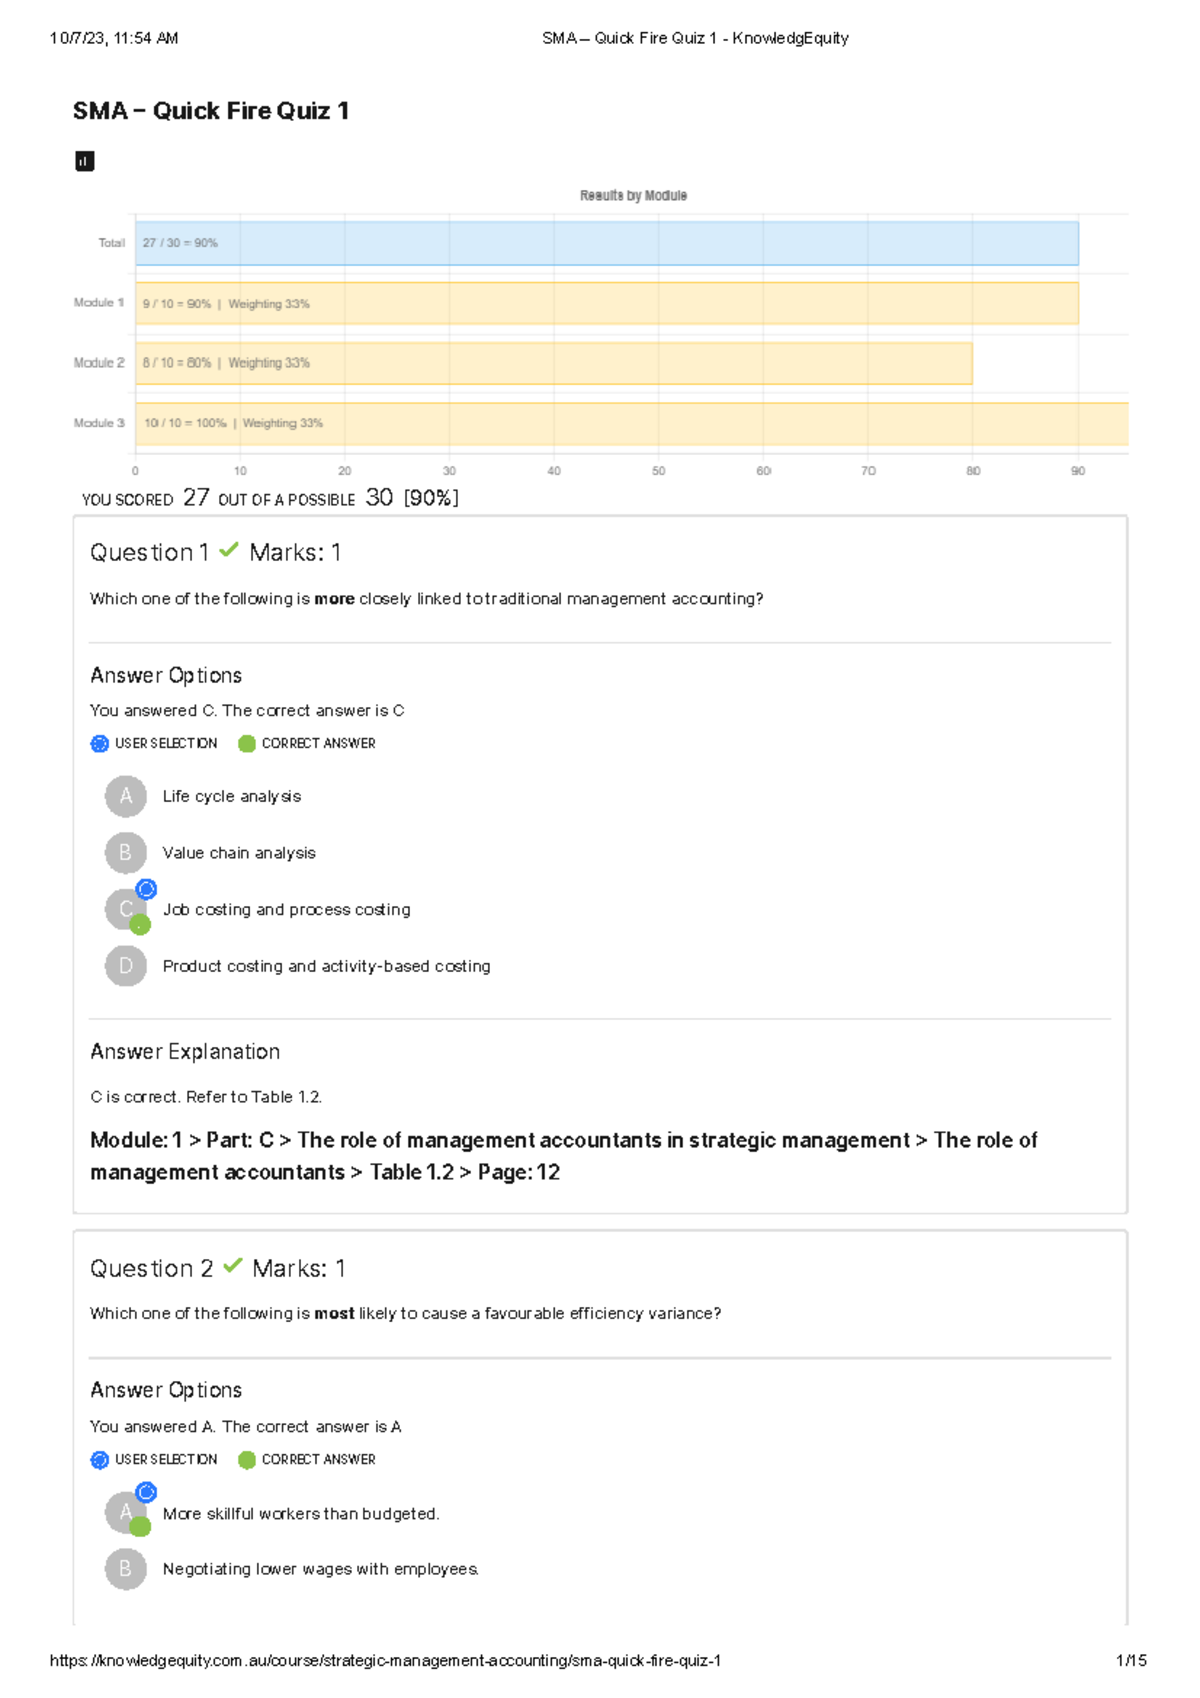Viewport: 1200px width, 1698px height.
Task: Click the Module 1 Table 1.2 reference text
Action: pyautogui.click(x=564, y=1156)
